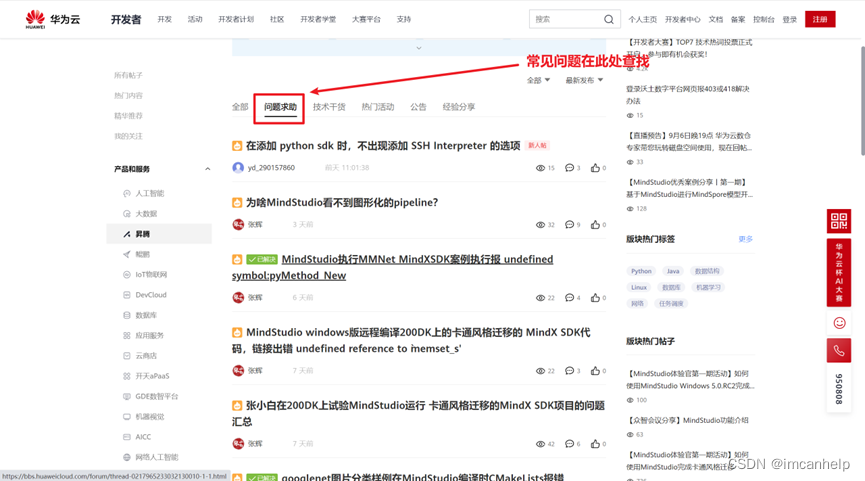Open the 开发 top menu
This screenshot has width=865, height=481.
164,19
